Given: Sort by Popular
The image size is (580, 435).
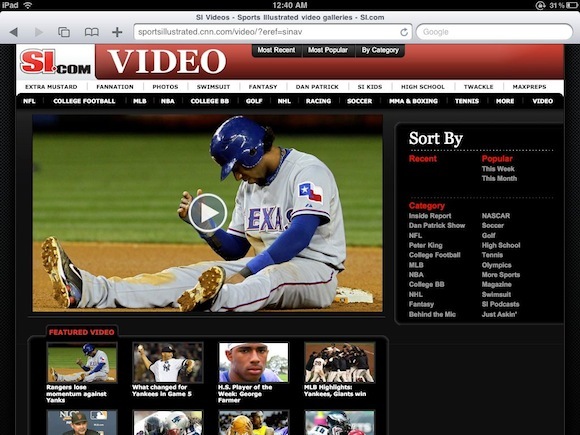Looking at the screenshot, I should 497,159.
